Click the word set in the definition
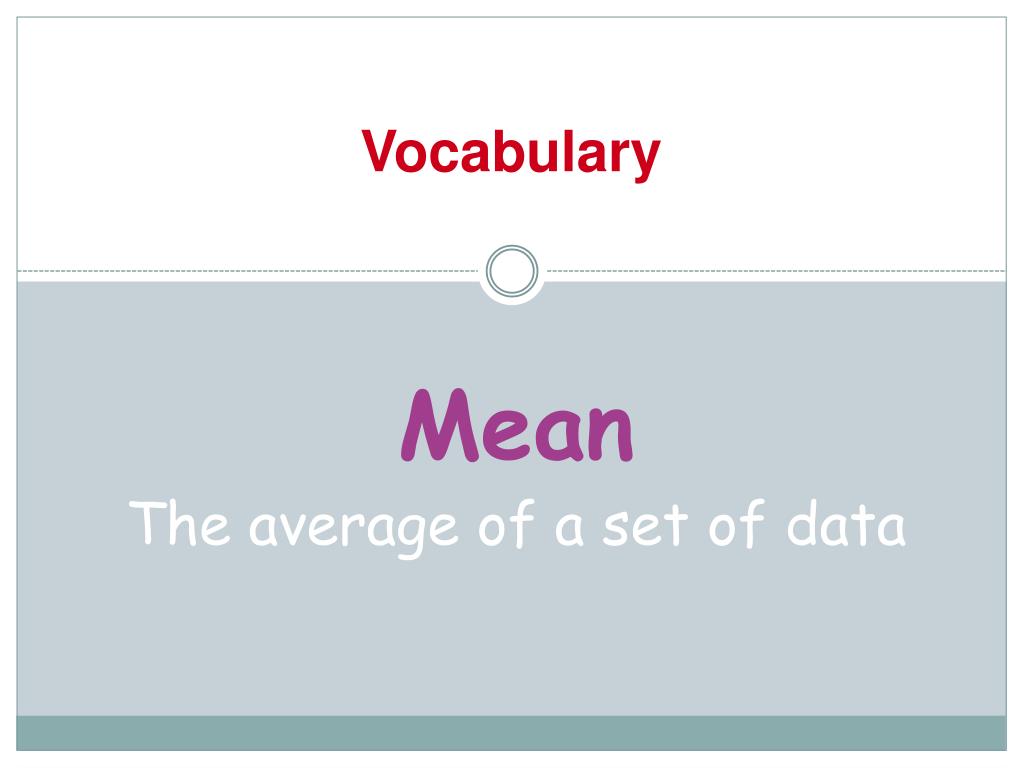The width and height of the screenshot is (1024, 768). tap(645, 526)
